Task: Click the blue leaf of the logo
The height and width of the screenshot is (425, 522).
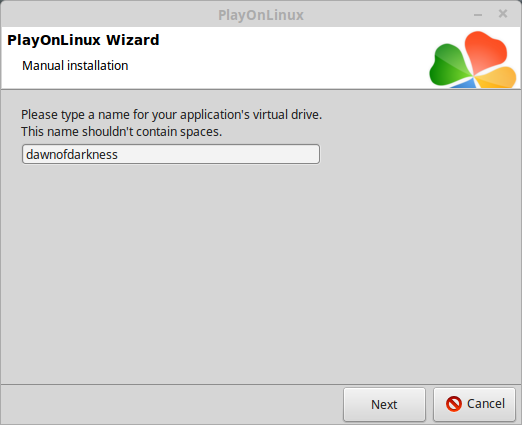Action: (x=466, y=84)
